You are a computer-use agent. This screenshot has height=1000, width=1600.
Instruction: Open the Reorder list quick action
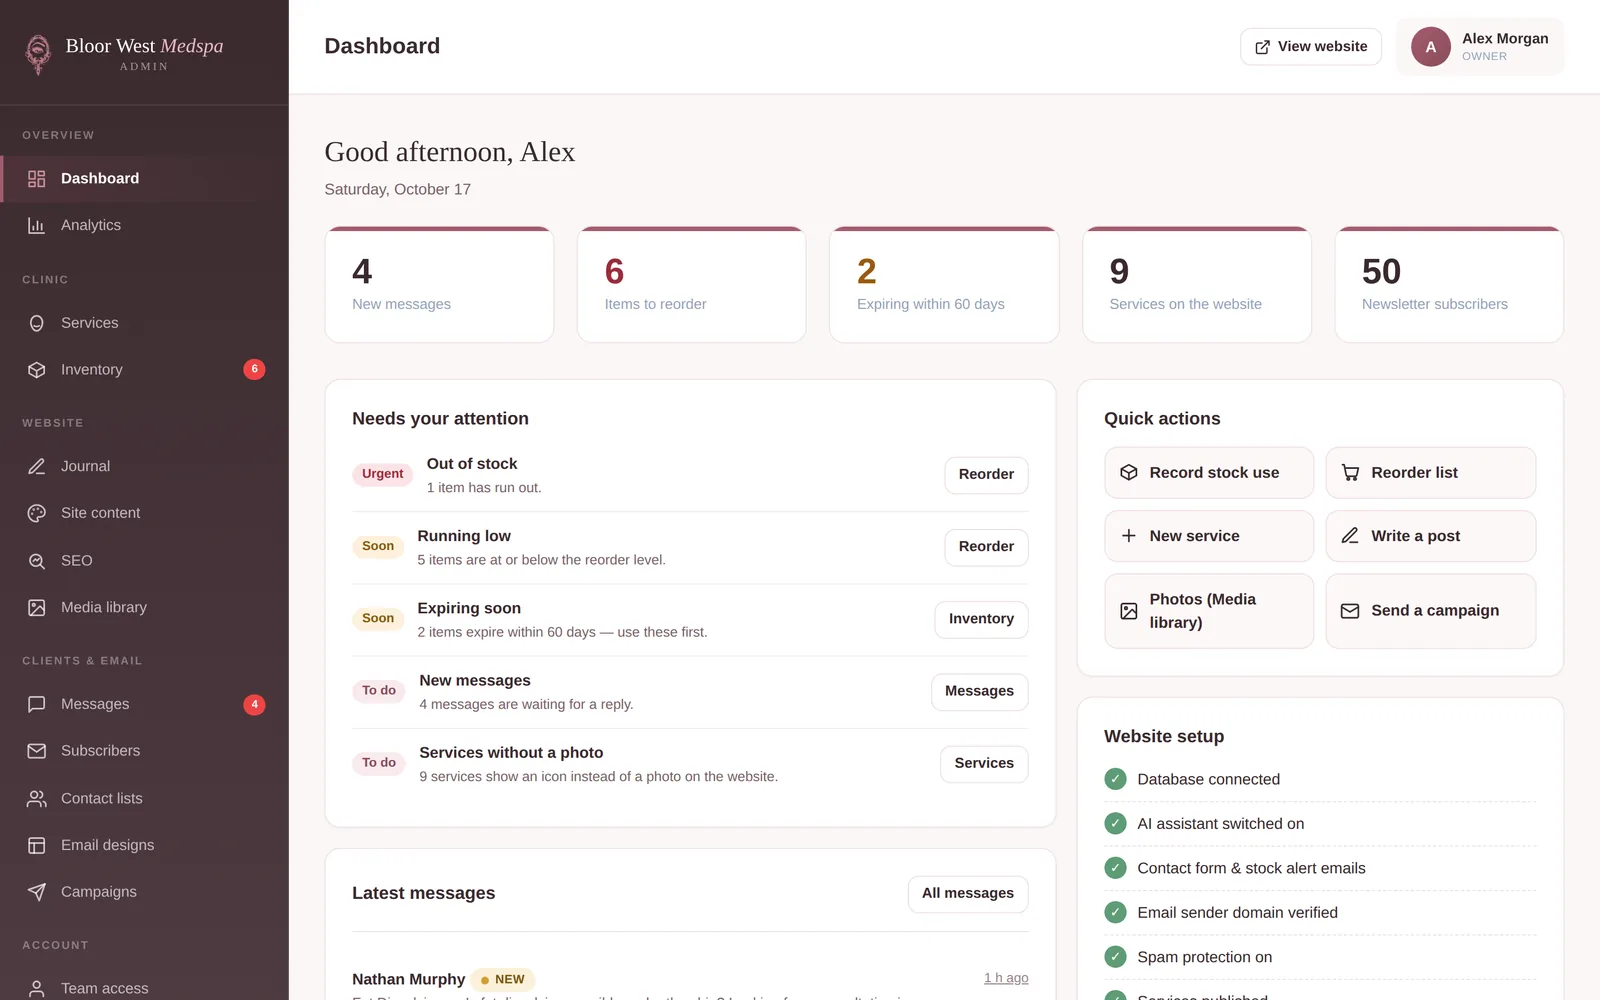click(x=1431, y=473)
